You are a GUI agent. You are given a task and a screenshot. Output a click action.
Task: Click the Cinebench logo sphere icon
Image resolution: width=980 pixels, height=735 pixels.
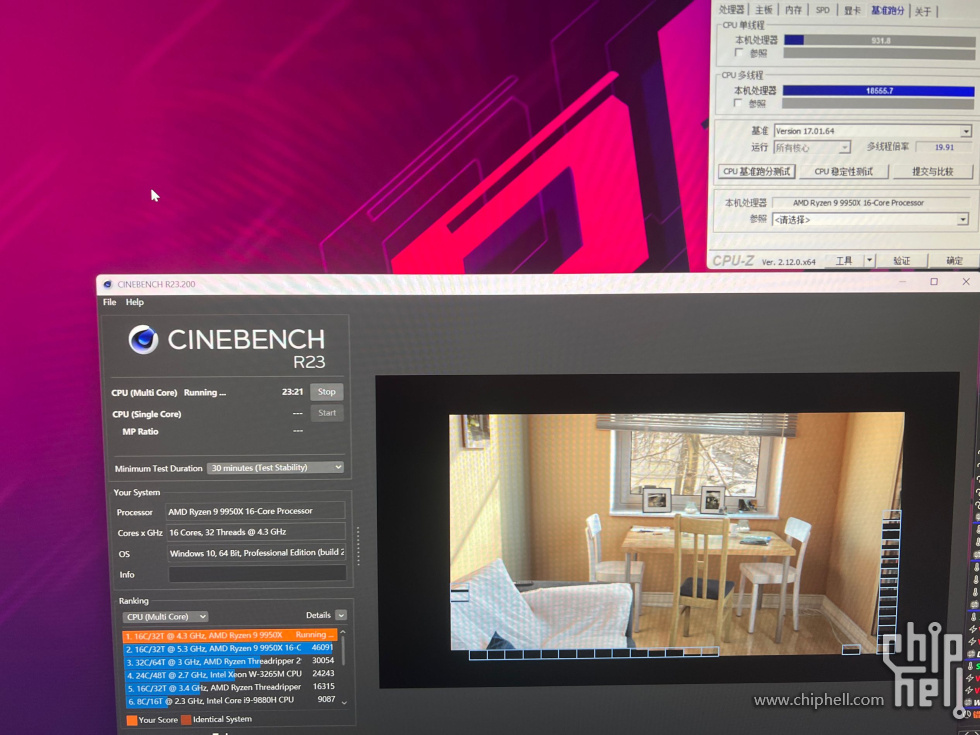143,340
